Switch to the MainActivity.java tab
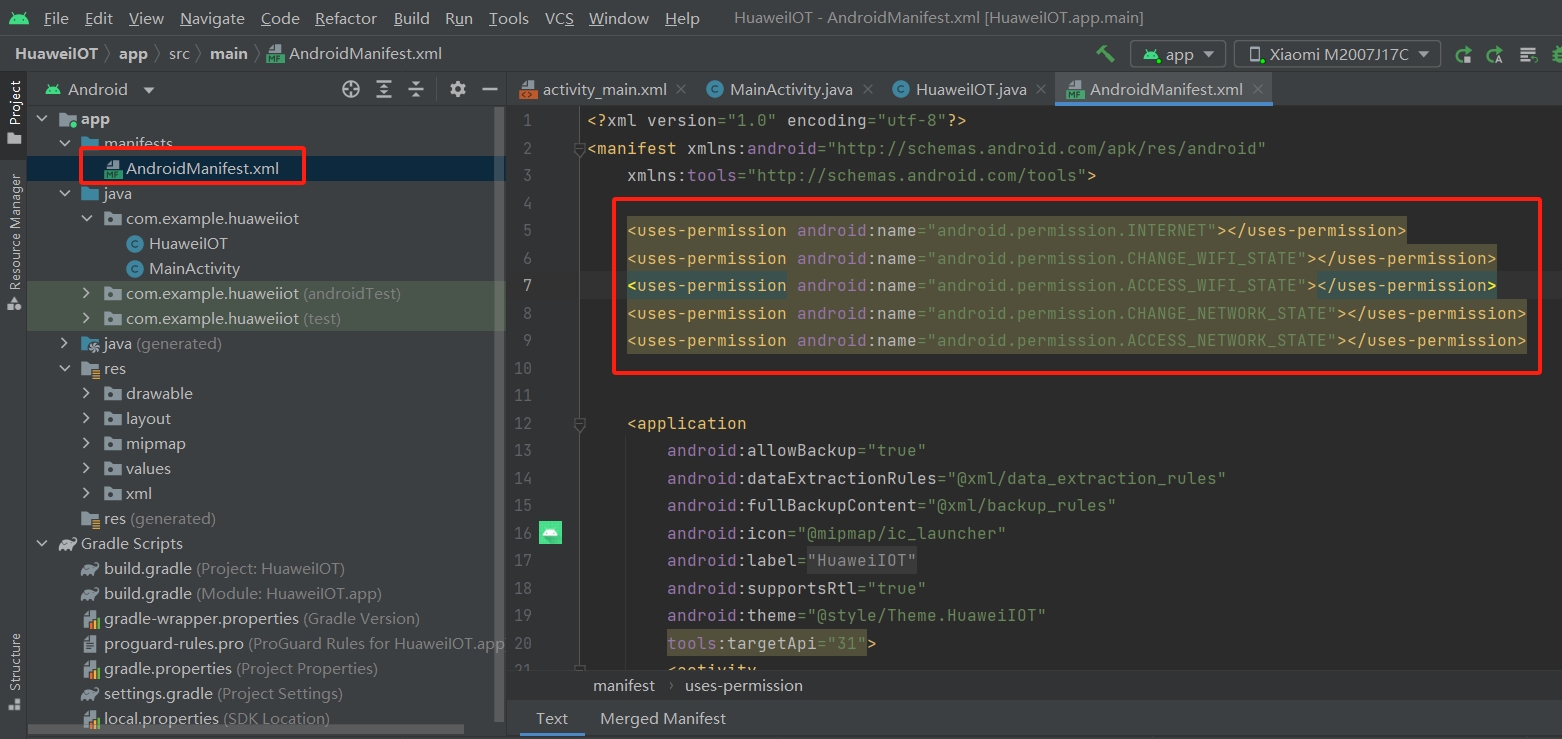This screenshot has height=739, width=1562. coord(790,90)
